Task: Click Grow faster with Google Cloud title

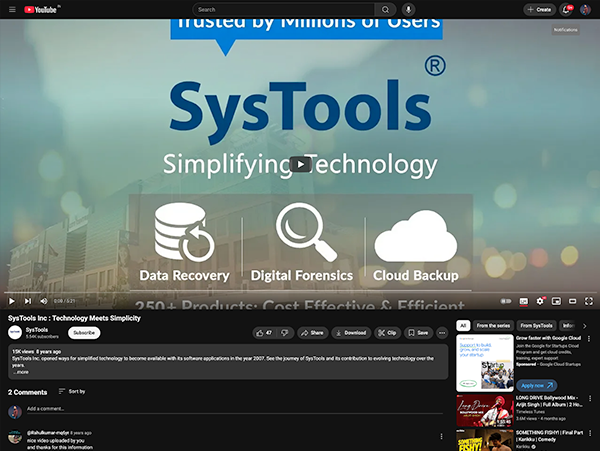Action: click(x=548, y=338)
